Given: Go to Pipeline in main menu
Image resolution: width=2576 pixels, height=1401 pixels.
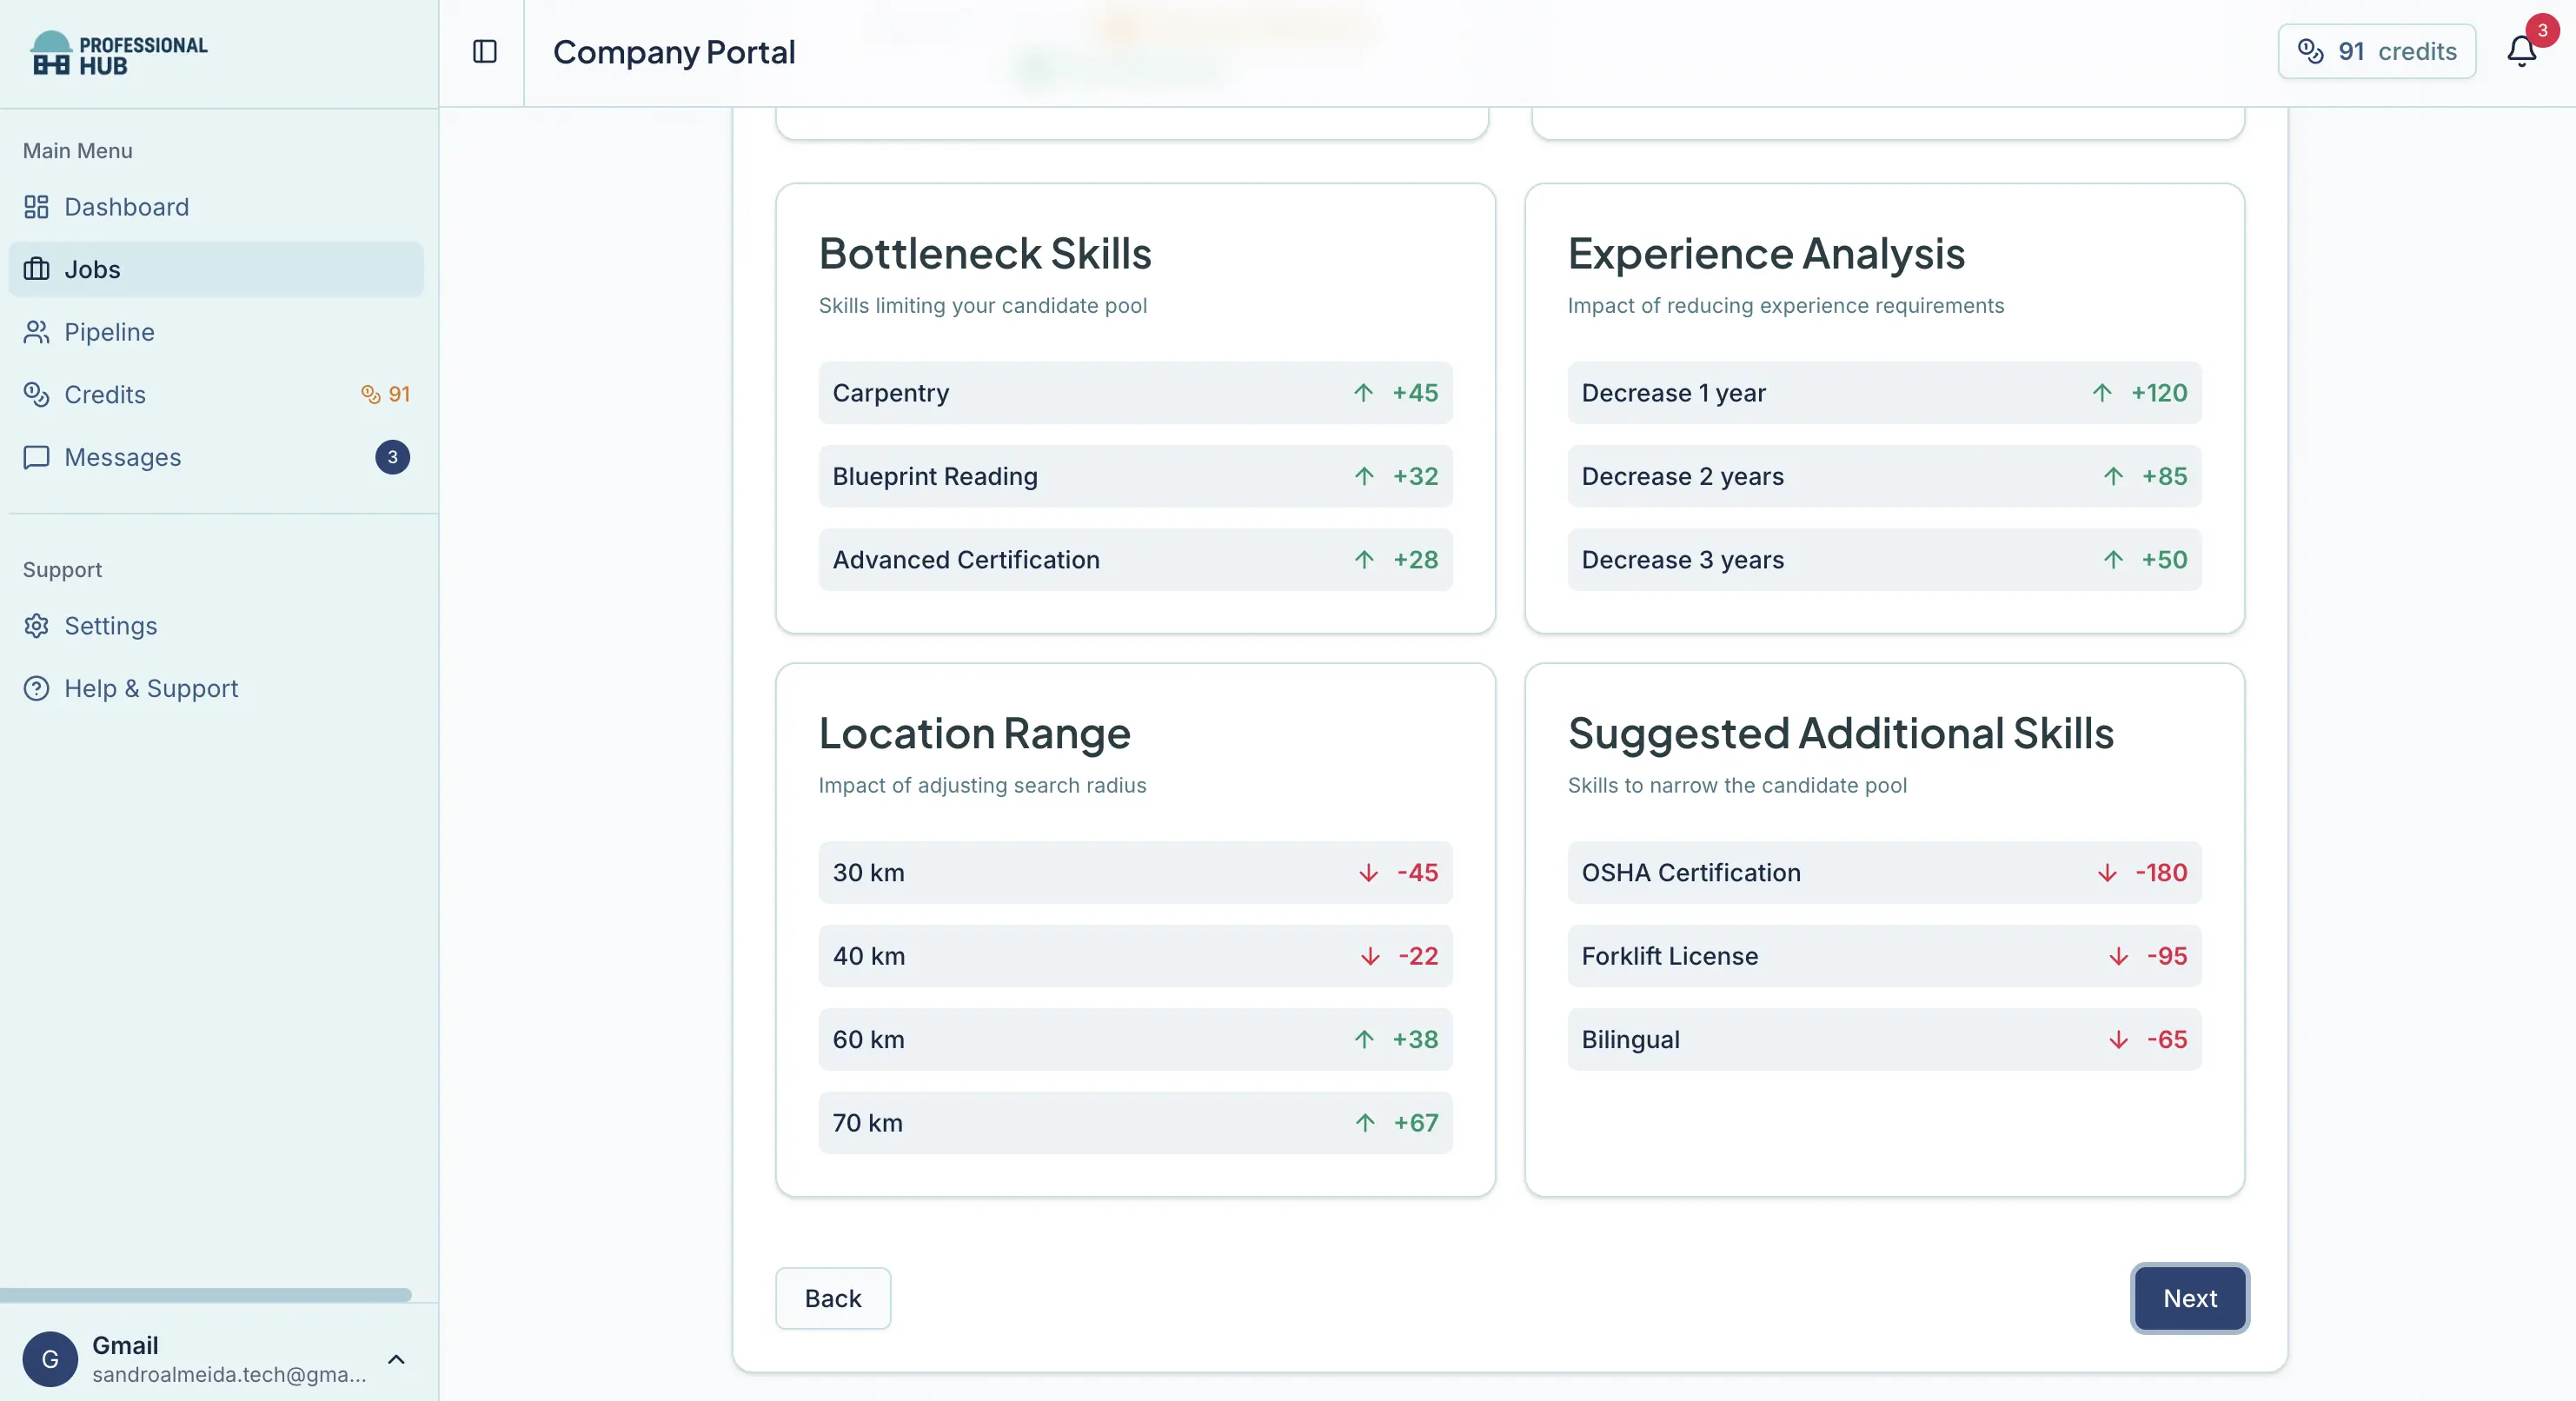Looking at the screenshot, I should (x=109, y=332).
